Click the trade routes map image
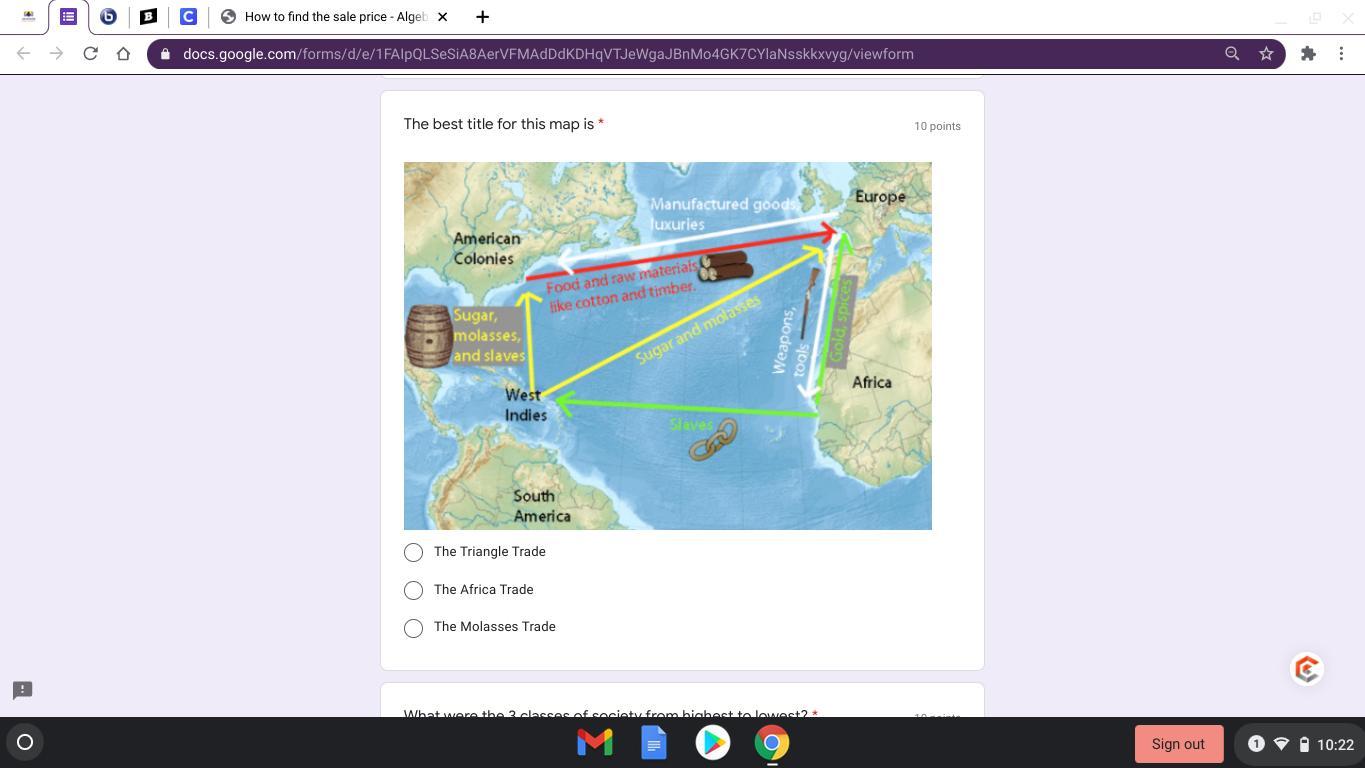The image size is (1365, 768). [x=668, y=346]
